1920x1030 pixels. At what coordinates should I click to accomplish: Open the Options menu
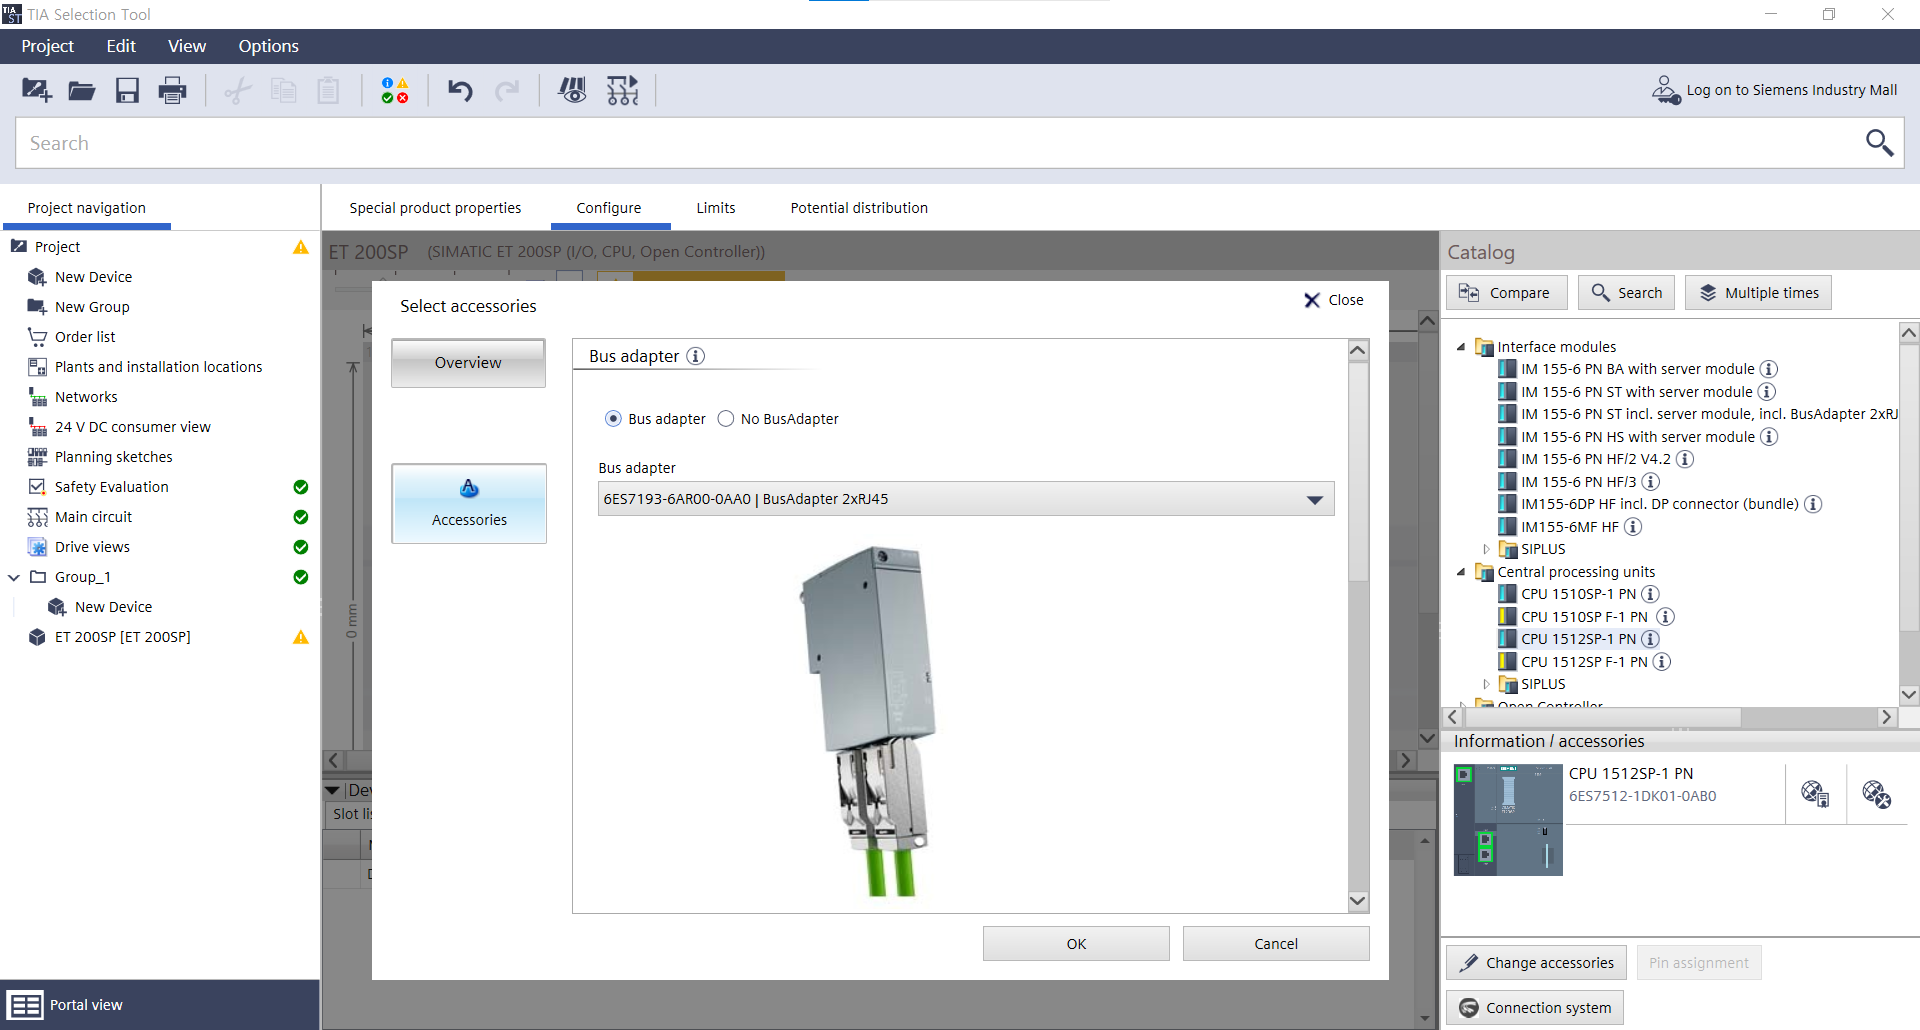[268, 46]
